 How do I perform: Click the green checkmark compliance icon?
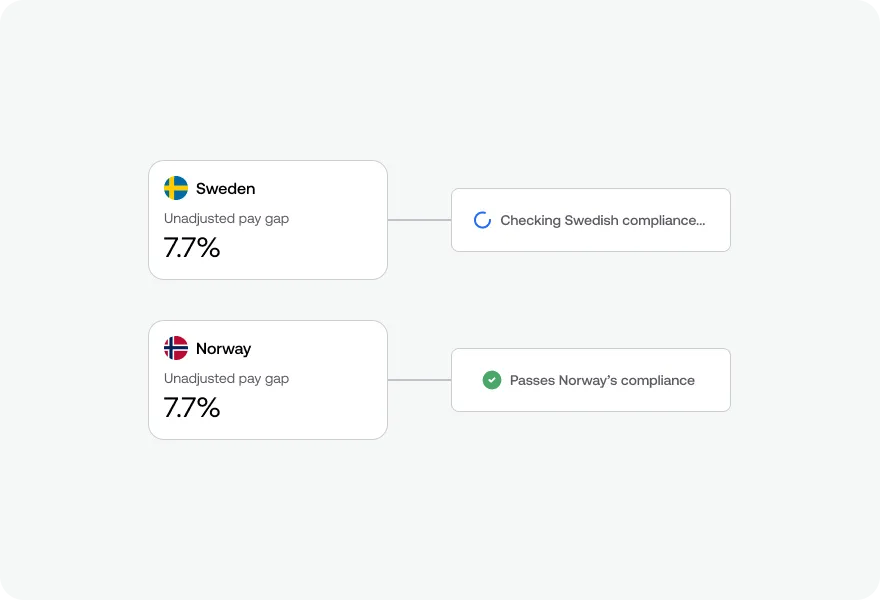click(491, 380)
